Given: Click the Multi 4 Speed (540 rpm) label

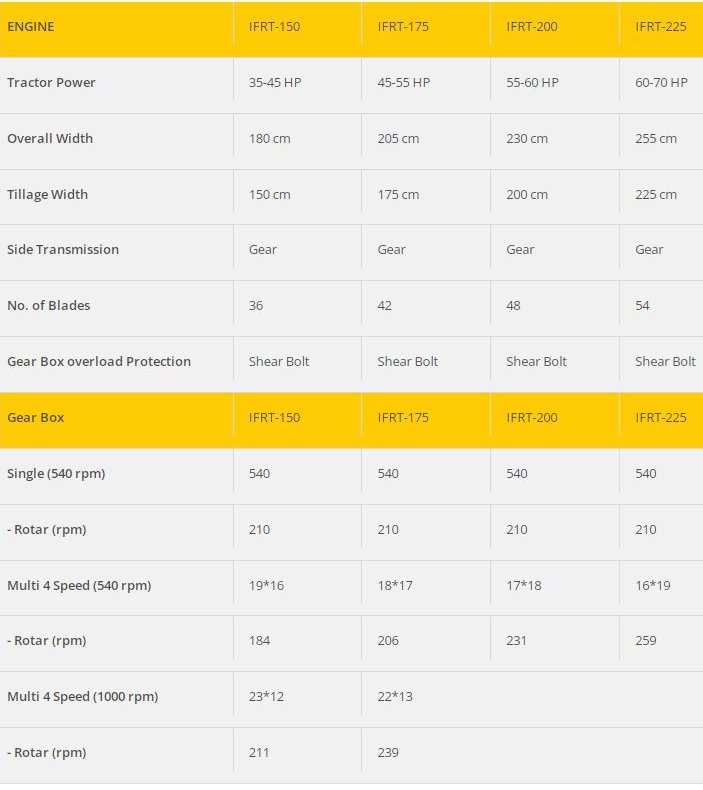Looking at the screenshot, I should click(79, 585).
